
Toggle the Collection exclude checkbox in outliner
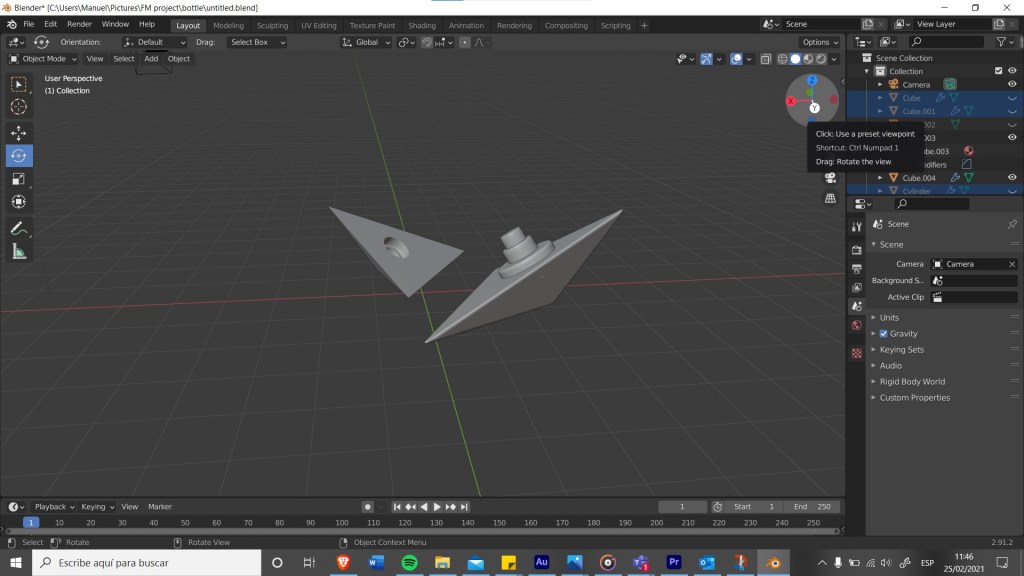point(998,71)
